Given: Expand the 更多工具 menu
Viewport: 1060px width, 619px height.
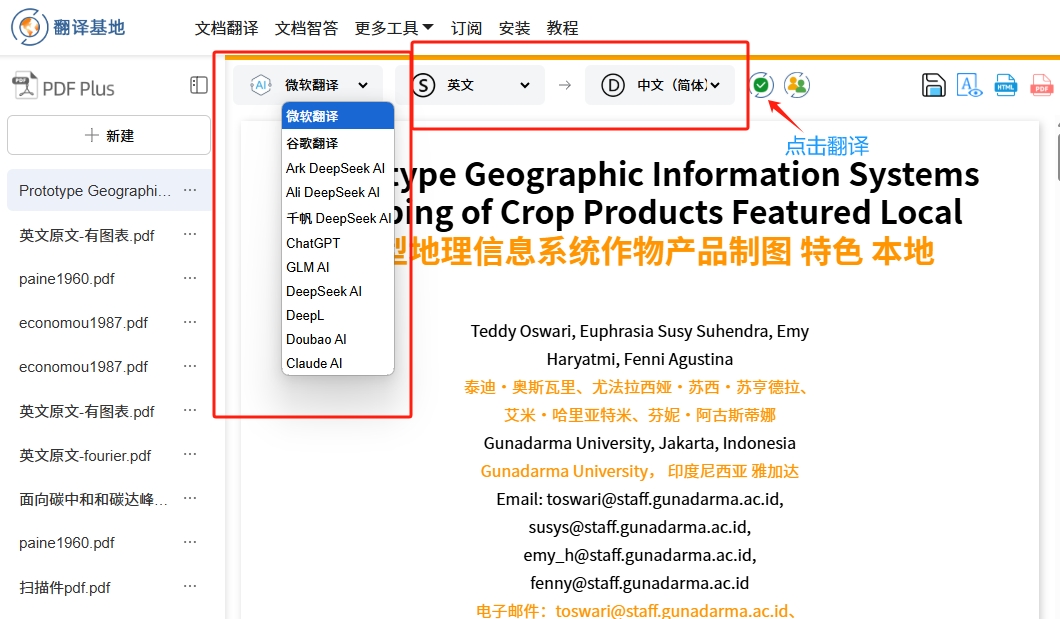Looking at the screenshot, I should coord(393,28).
